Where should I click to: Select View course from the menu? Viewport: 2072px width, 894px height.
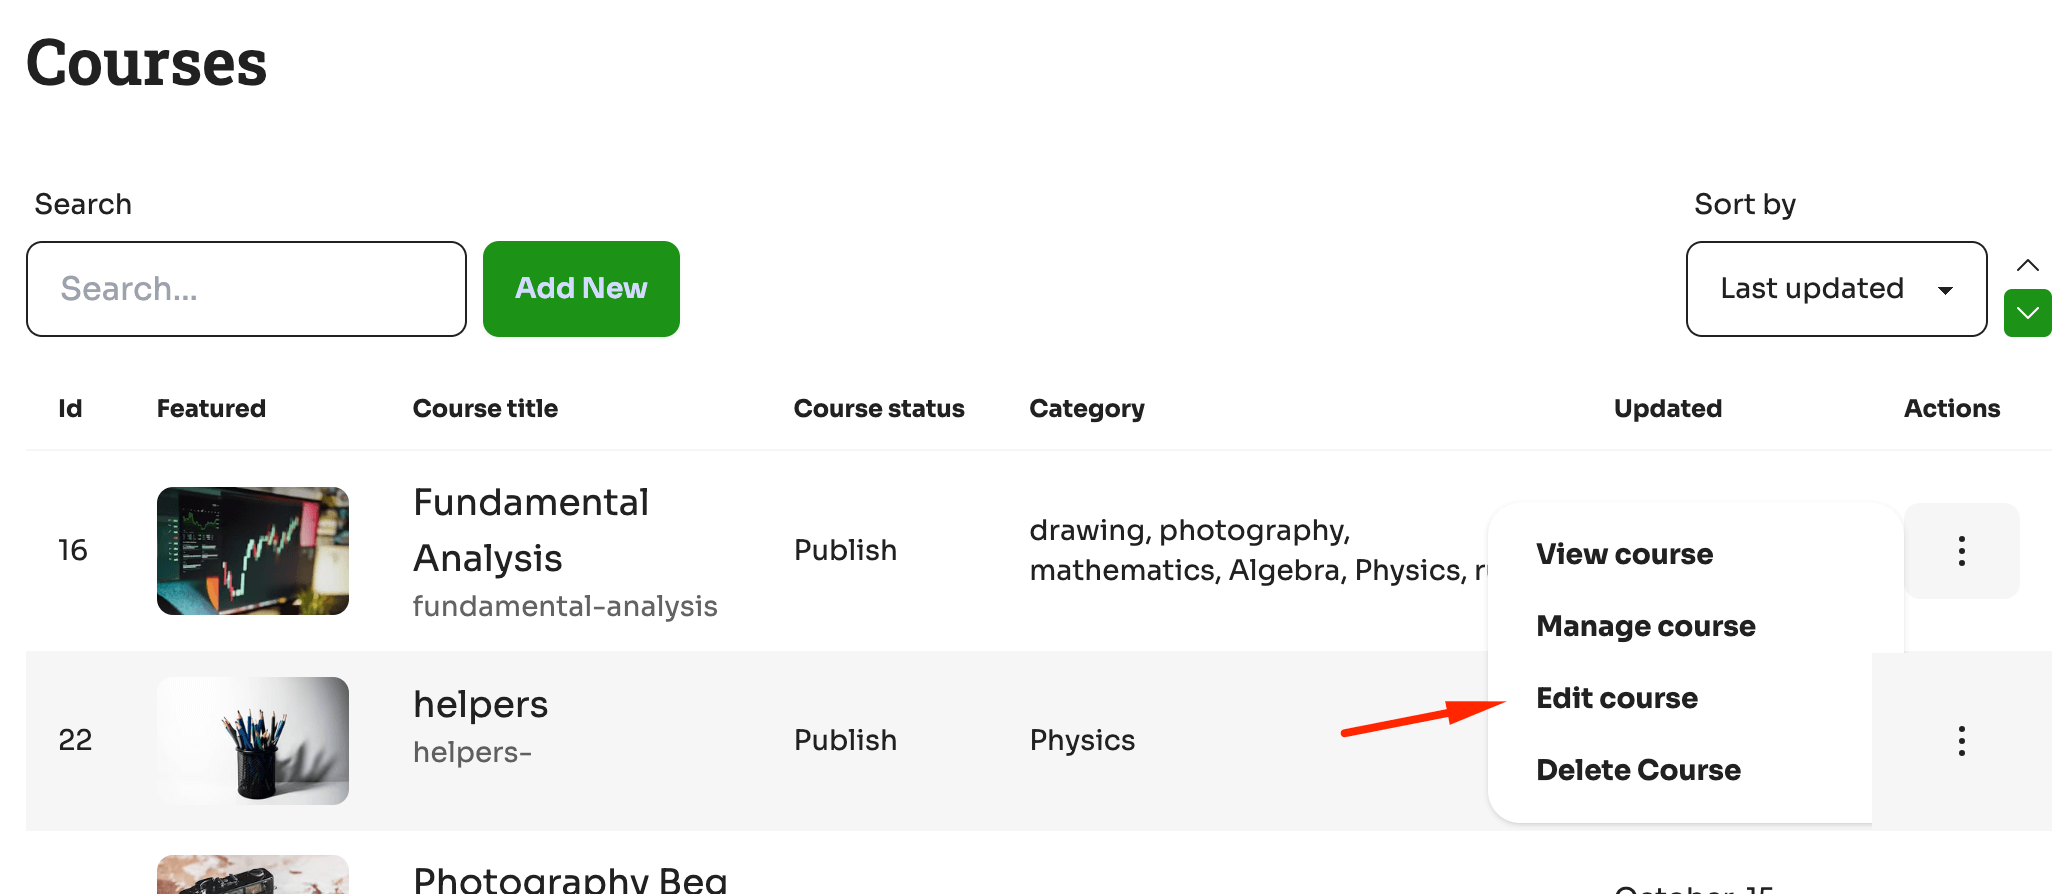point(1624,554)
